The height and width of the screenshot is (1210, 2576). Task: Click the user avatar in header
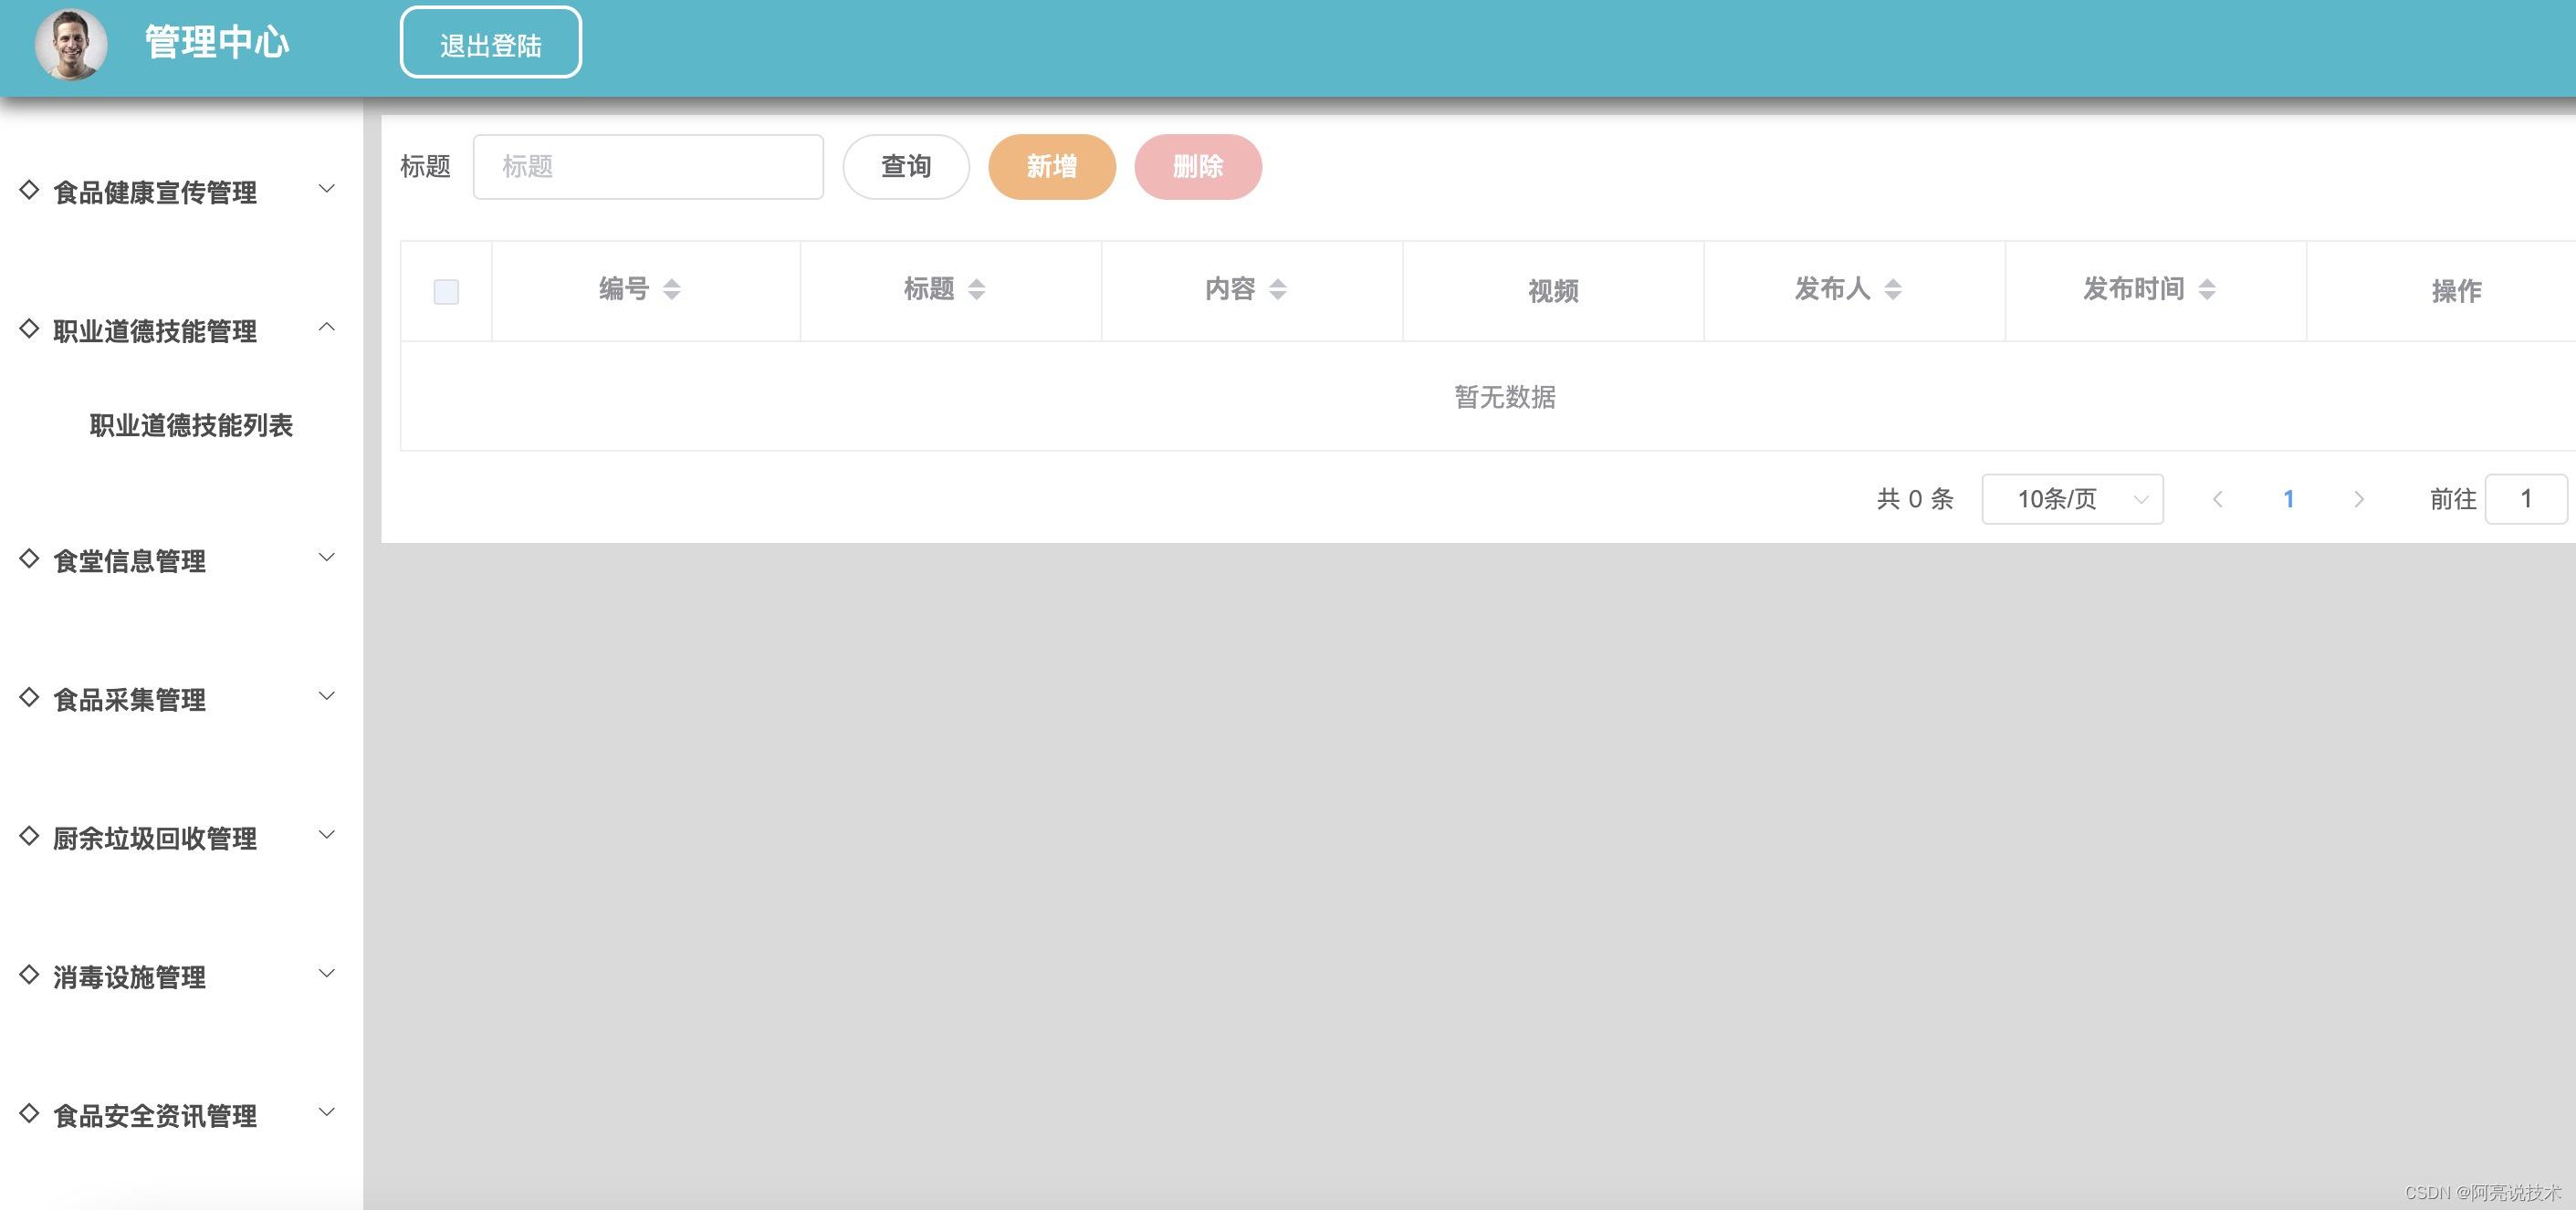point(71,44)
